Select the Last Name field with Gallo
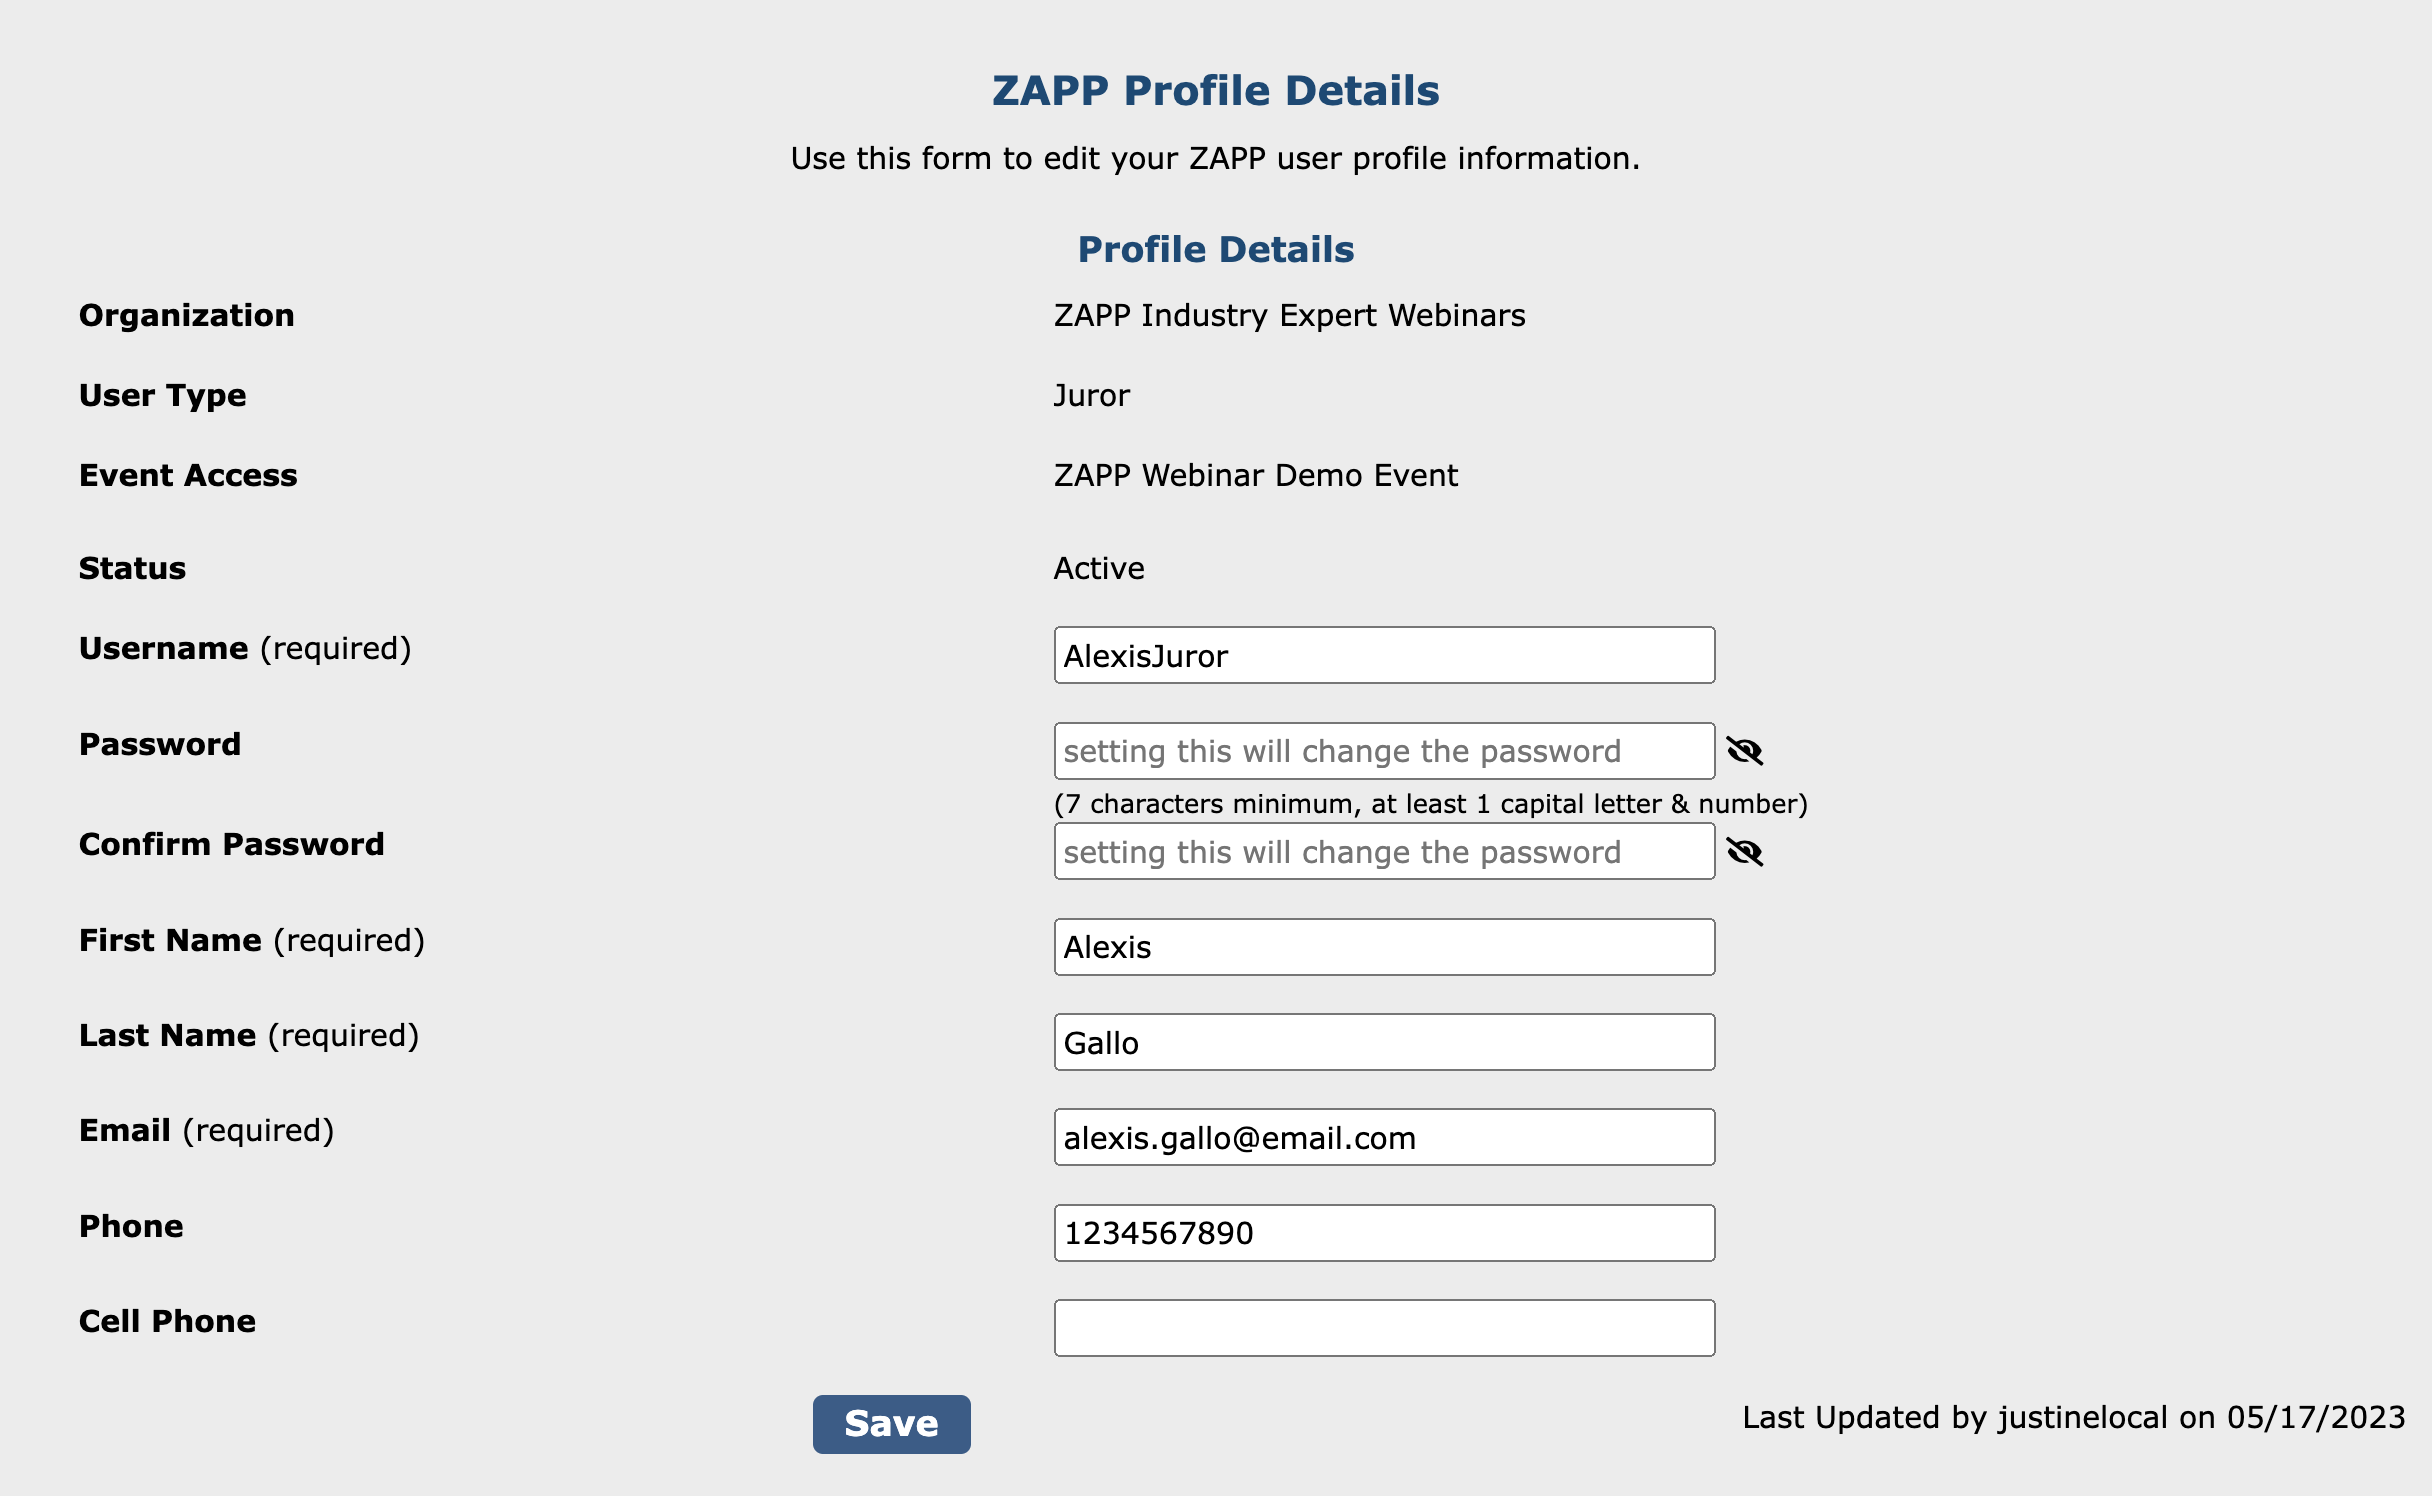Screen dimensions: 2432x1496 (1384, 1043)
